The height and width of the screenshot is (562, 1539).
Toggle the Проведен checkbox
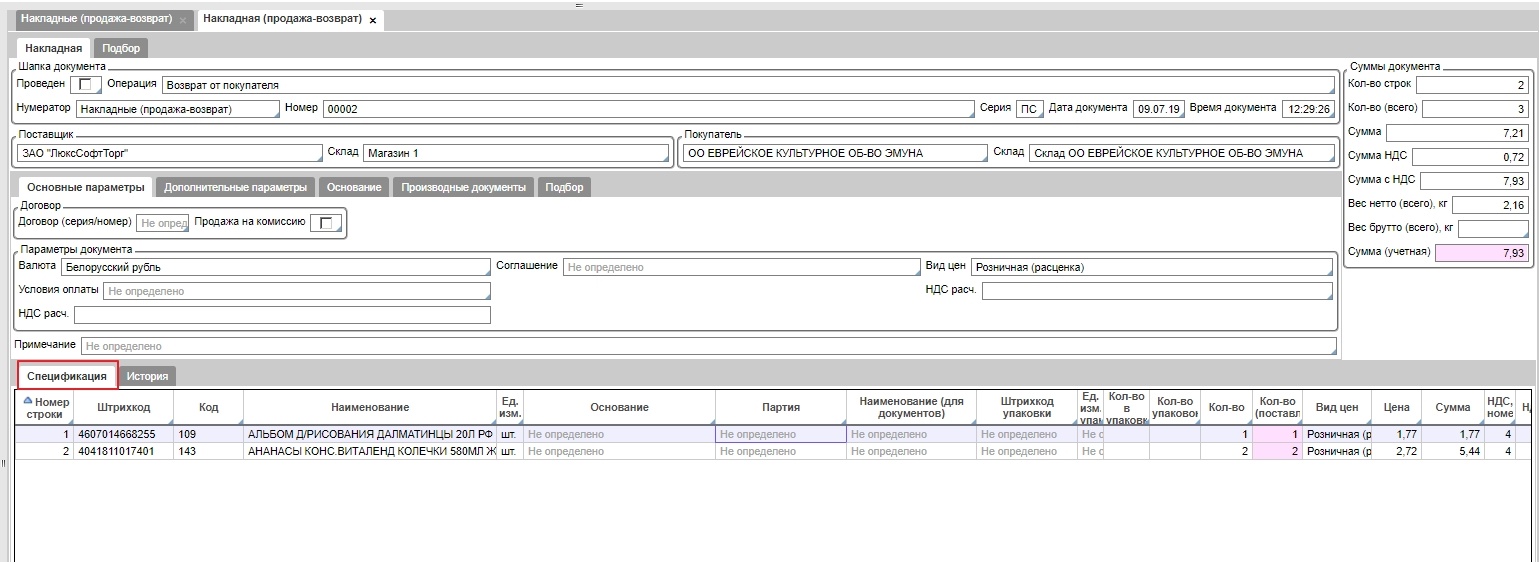89,85
